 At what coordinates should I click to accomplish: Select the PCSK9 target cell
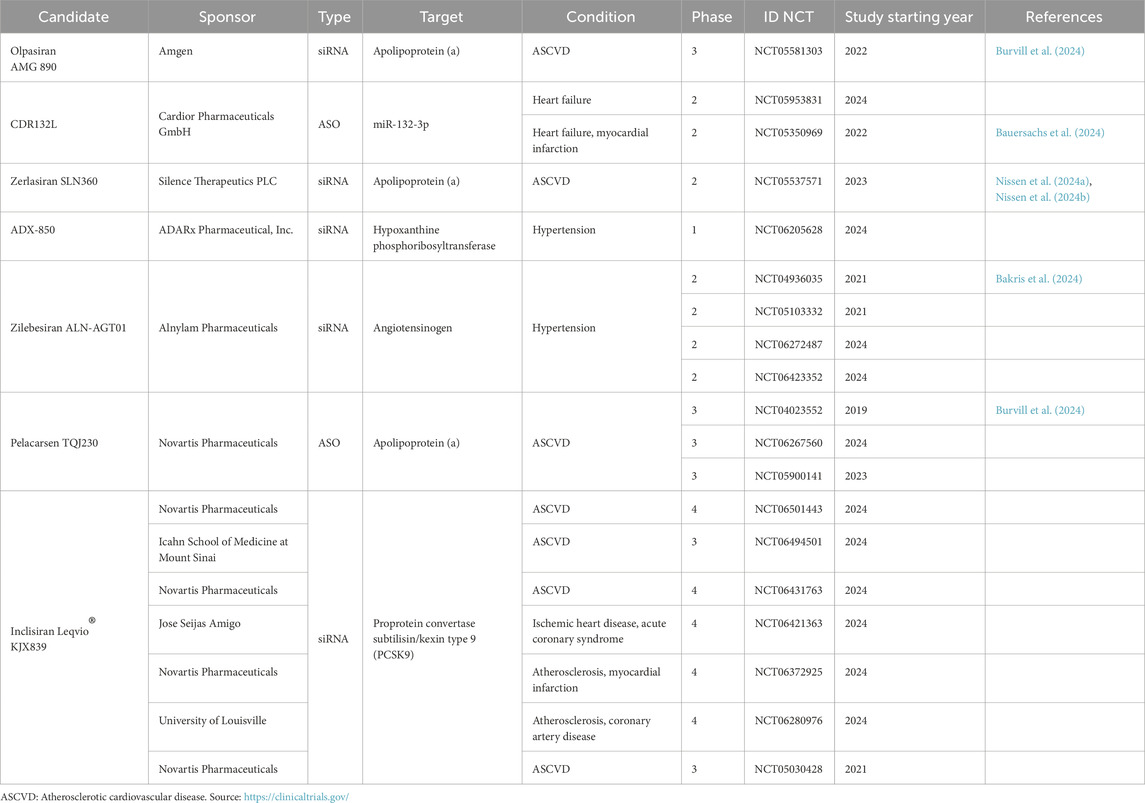pos(442,639)
